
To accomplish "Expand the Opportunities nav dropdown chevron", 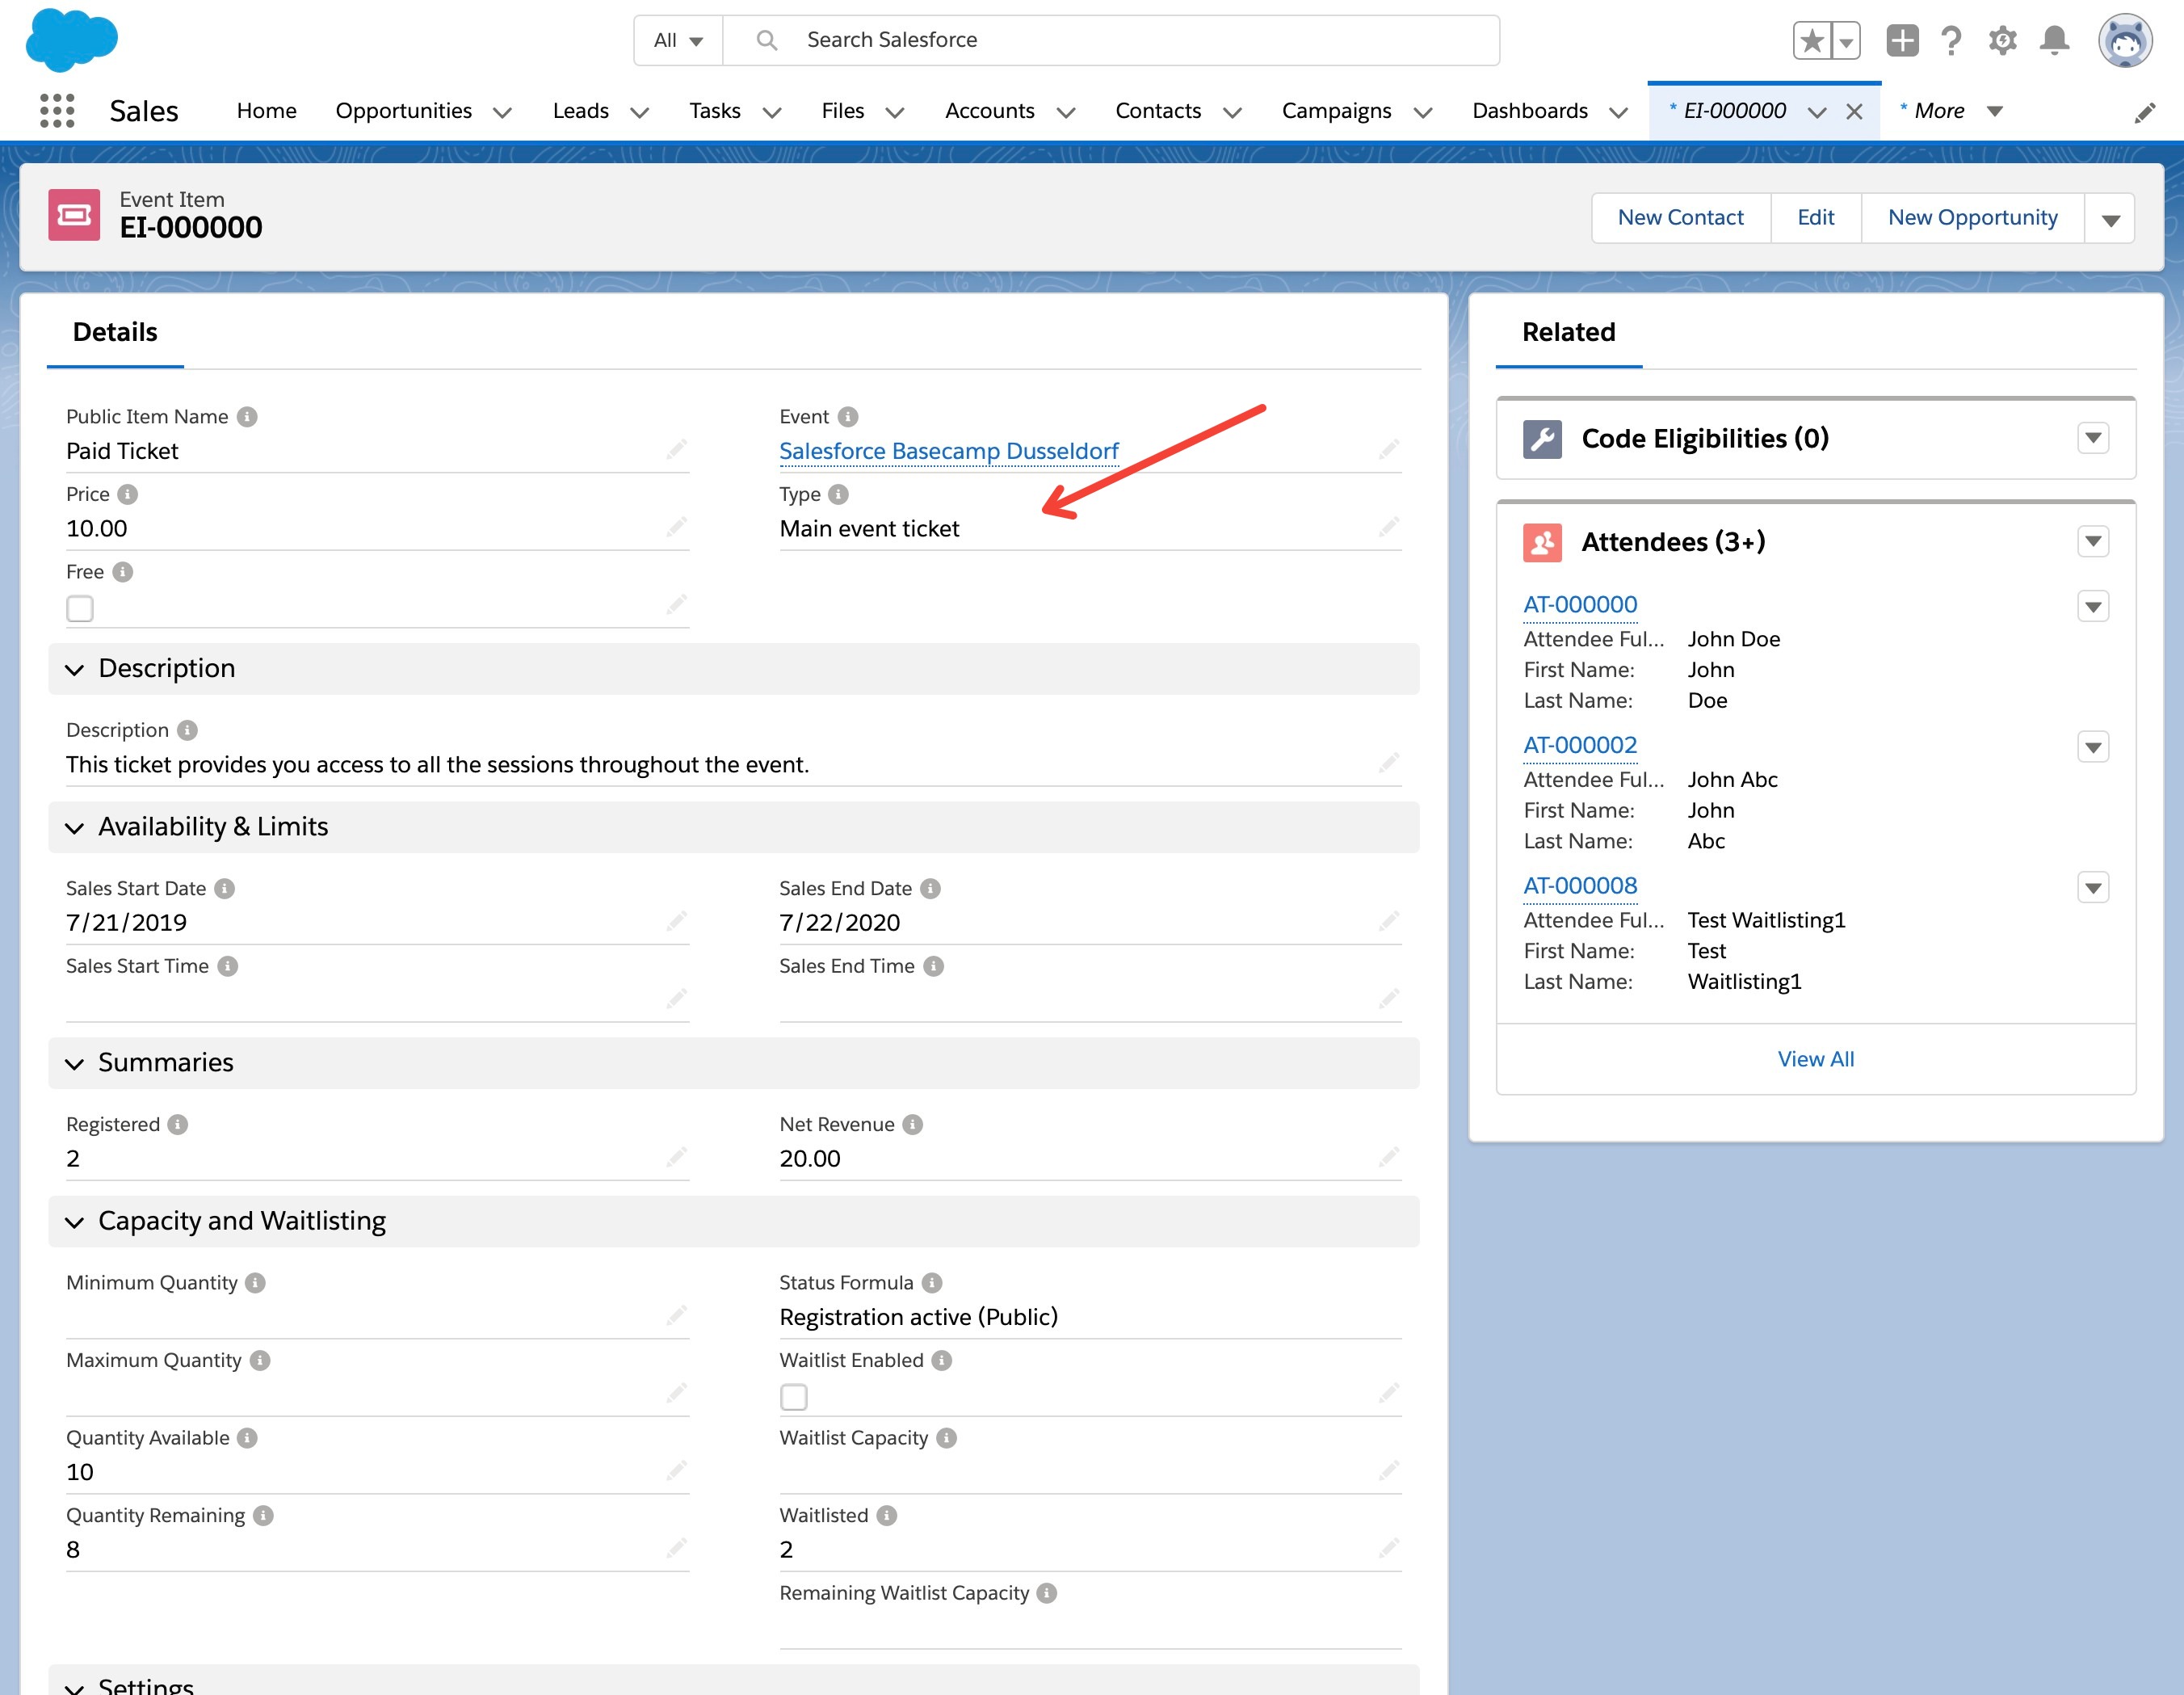I will click(502, 112).
